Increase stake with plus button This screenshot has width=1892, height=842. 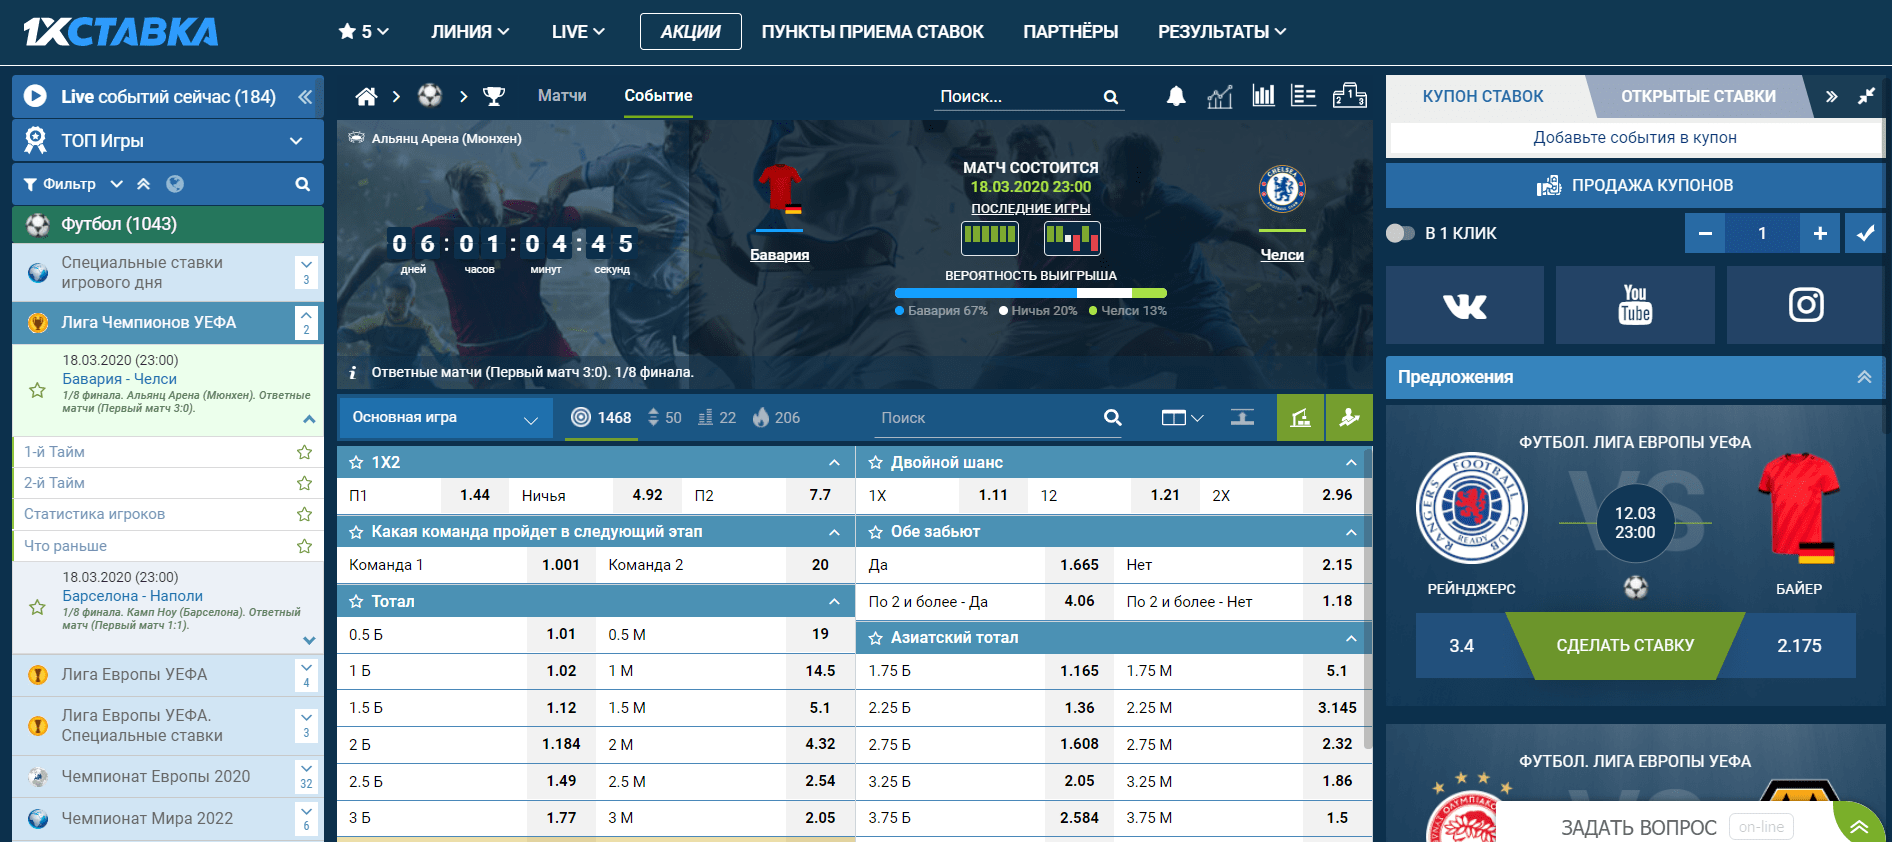coord(1820,233)
